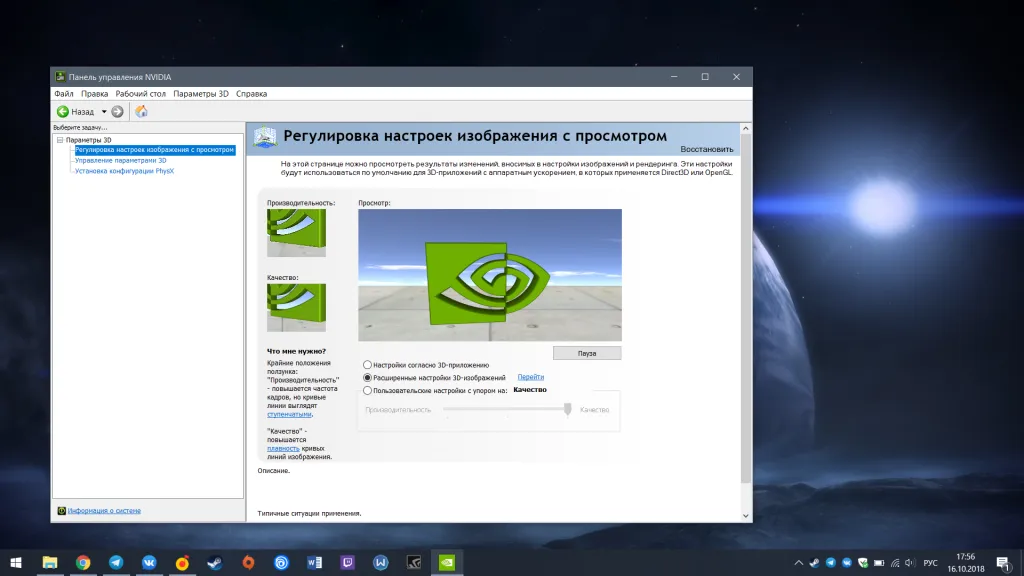Move the performance-quality slider handle
The image size is (1024, 576).
pos(568,408)
